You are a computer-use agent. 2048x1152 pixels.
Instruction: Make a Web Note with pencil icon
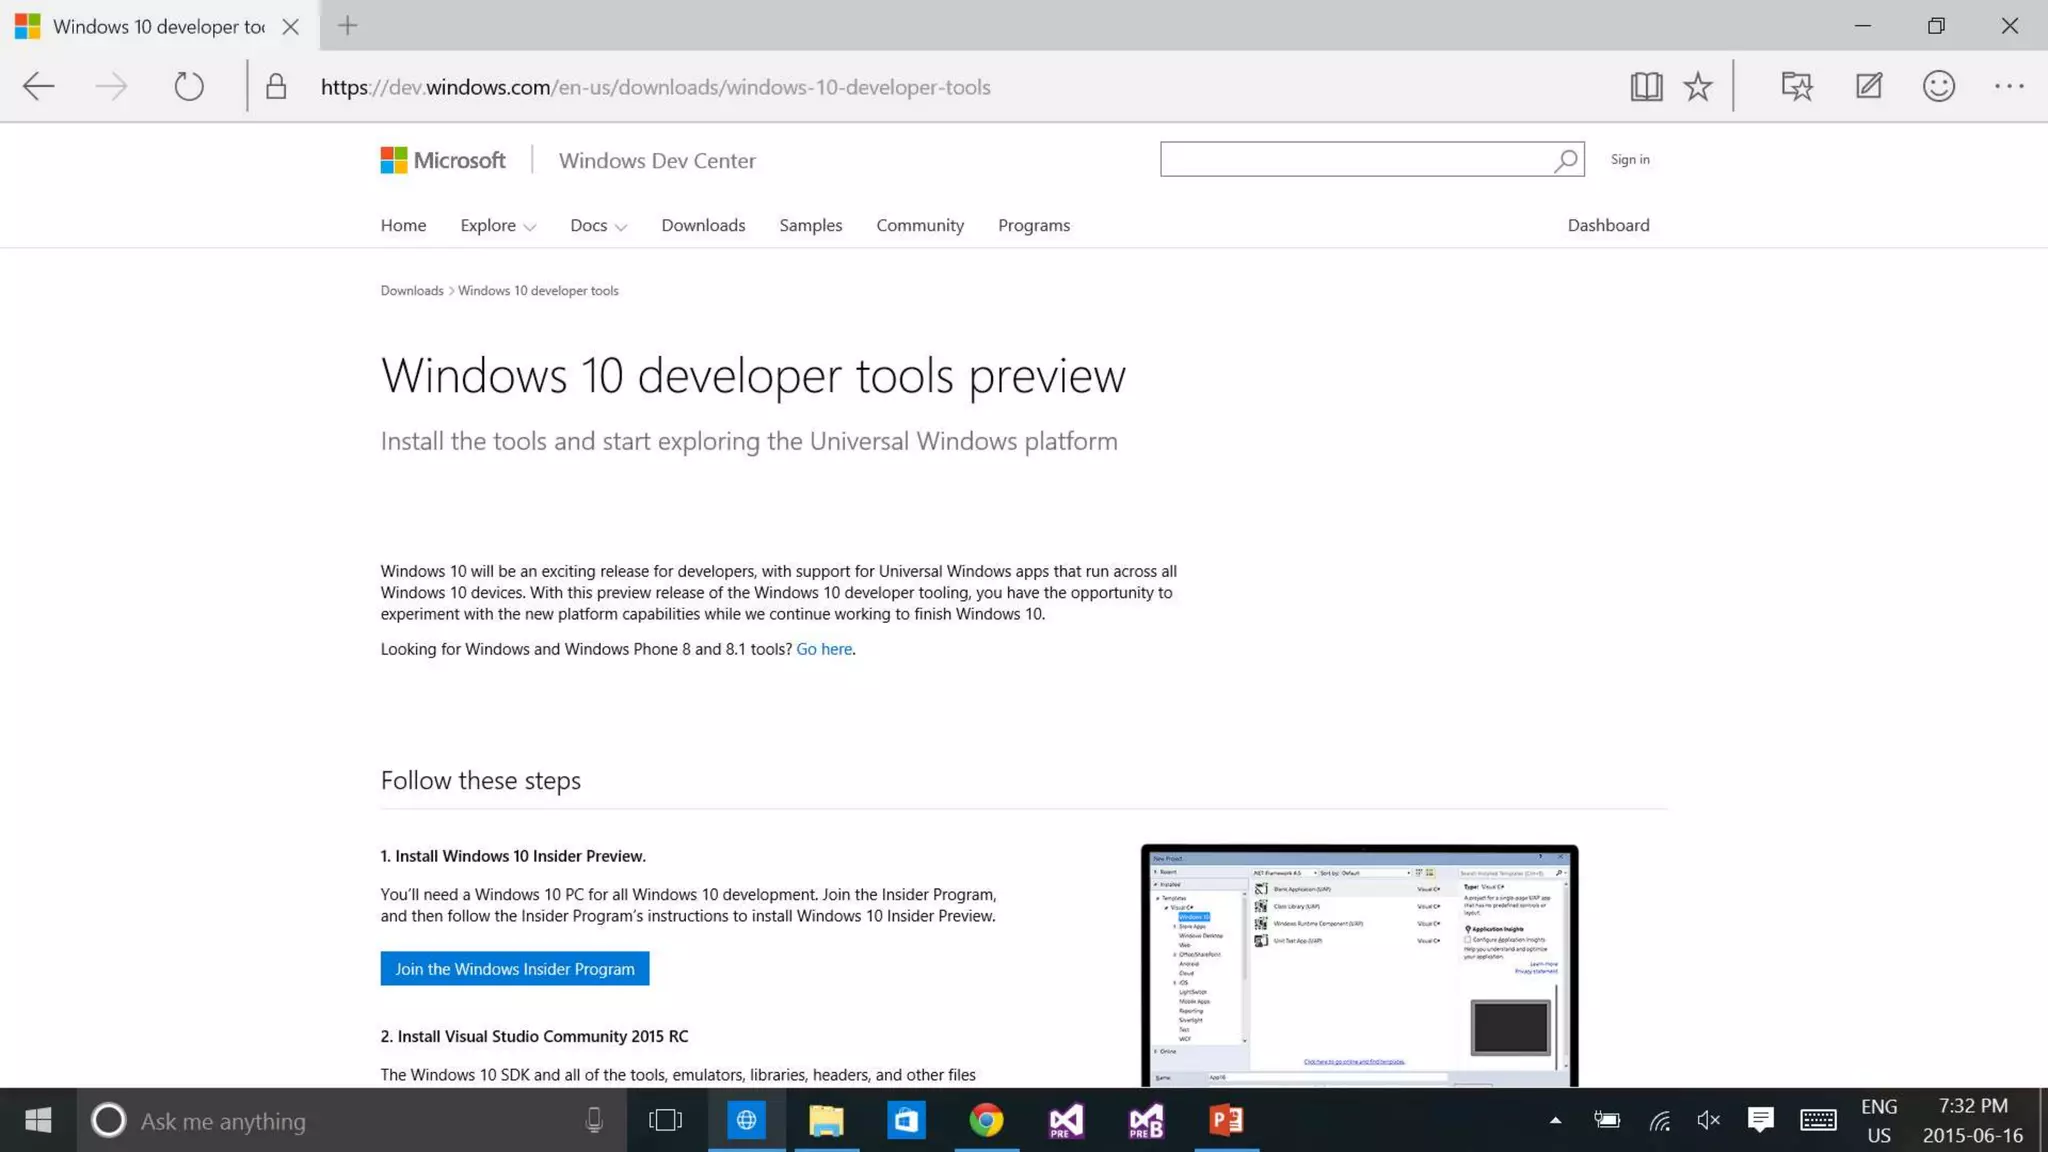(x=1868, y=86)
